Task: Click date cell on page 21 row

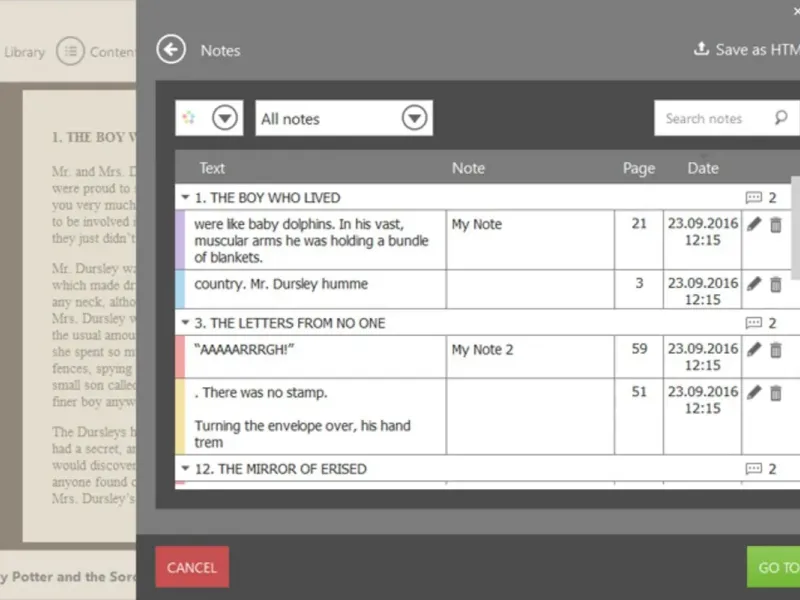Action: coord(703,240)
